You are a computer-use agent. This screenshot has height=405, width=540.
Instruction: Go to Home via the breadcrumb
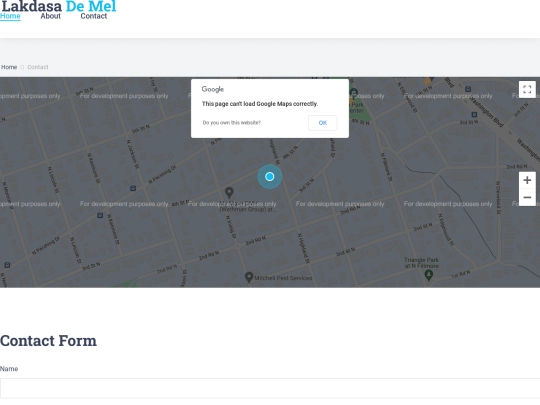tap(9, 67)
